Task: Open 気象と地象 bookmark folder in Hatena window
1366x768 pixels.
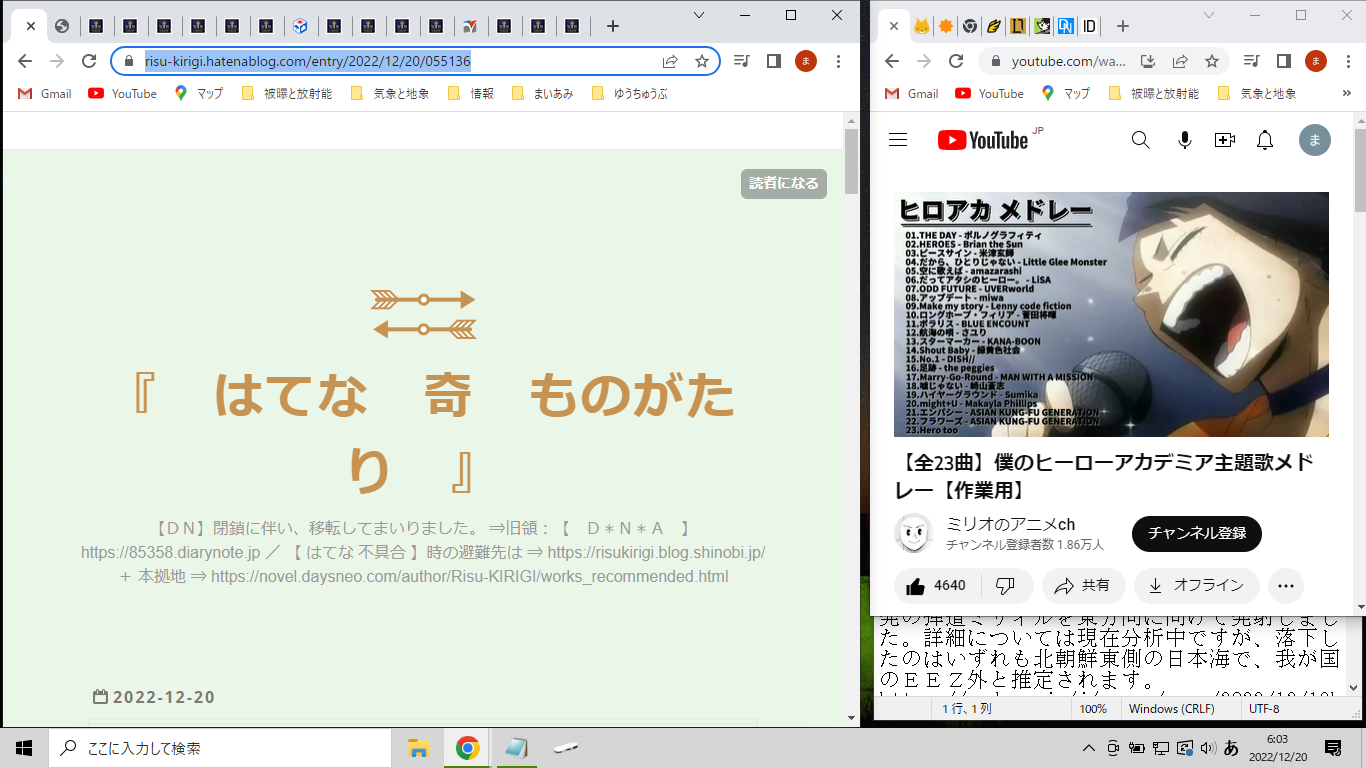Action: pyautogui.click(x=390, y=93)
